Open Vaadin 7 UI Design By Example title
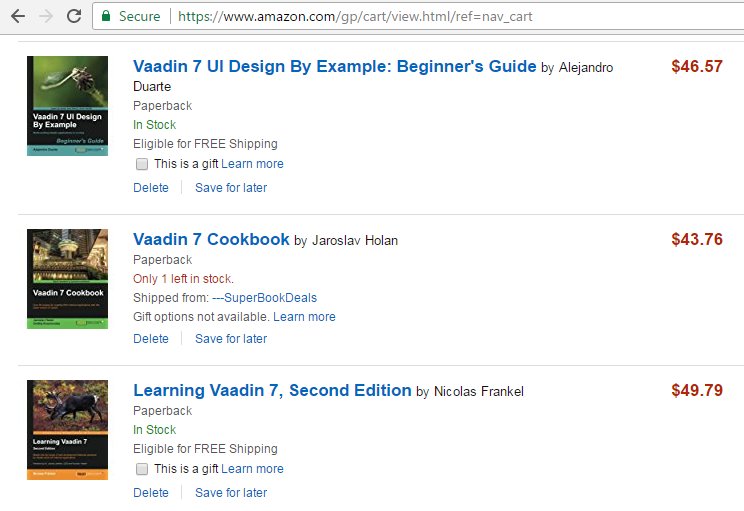 pyautogui.click(x=334, y=67)
